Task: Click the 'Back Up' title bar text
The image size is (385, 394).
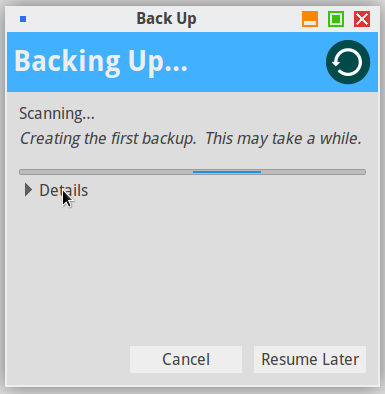Action: [x=166, y=19]
